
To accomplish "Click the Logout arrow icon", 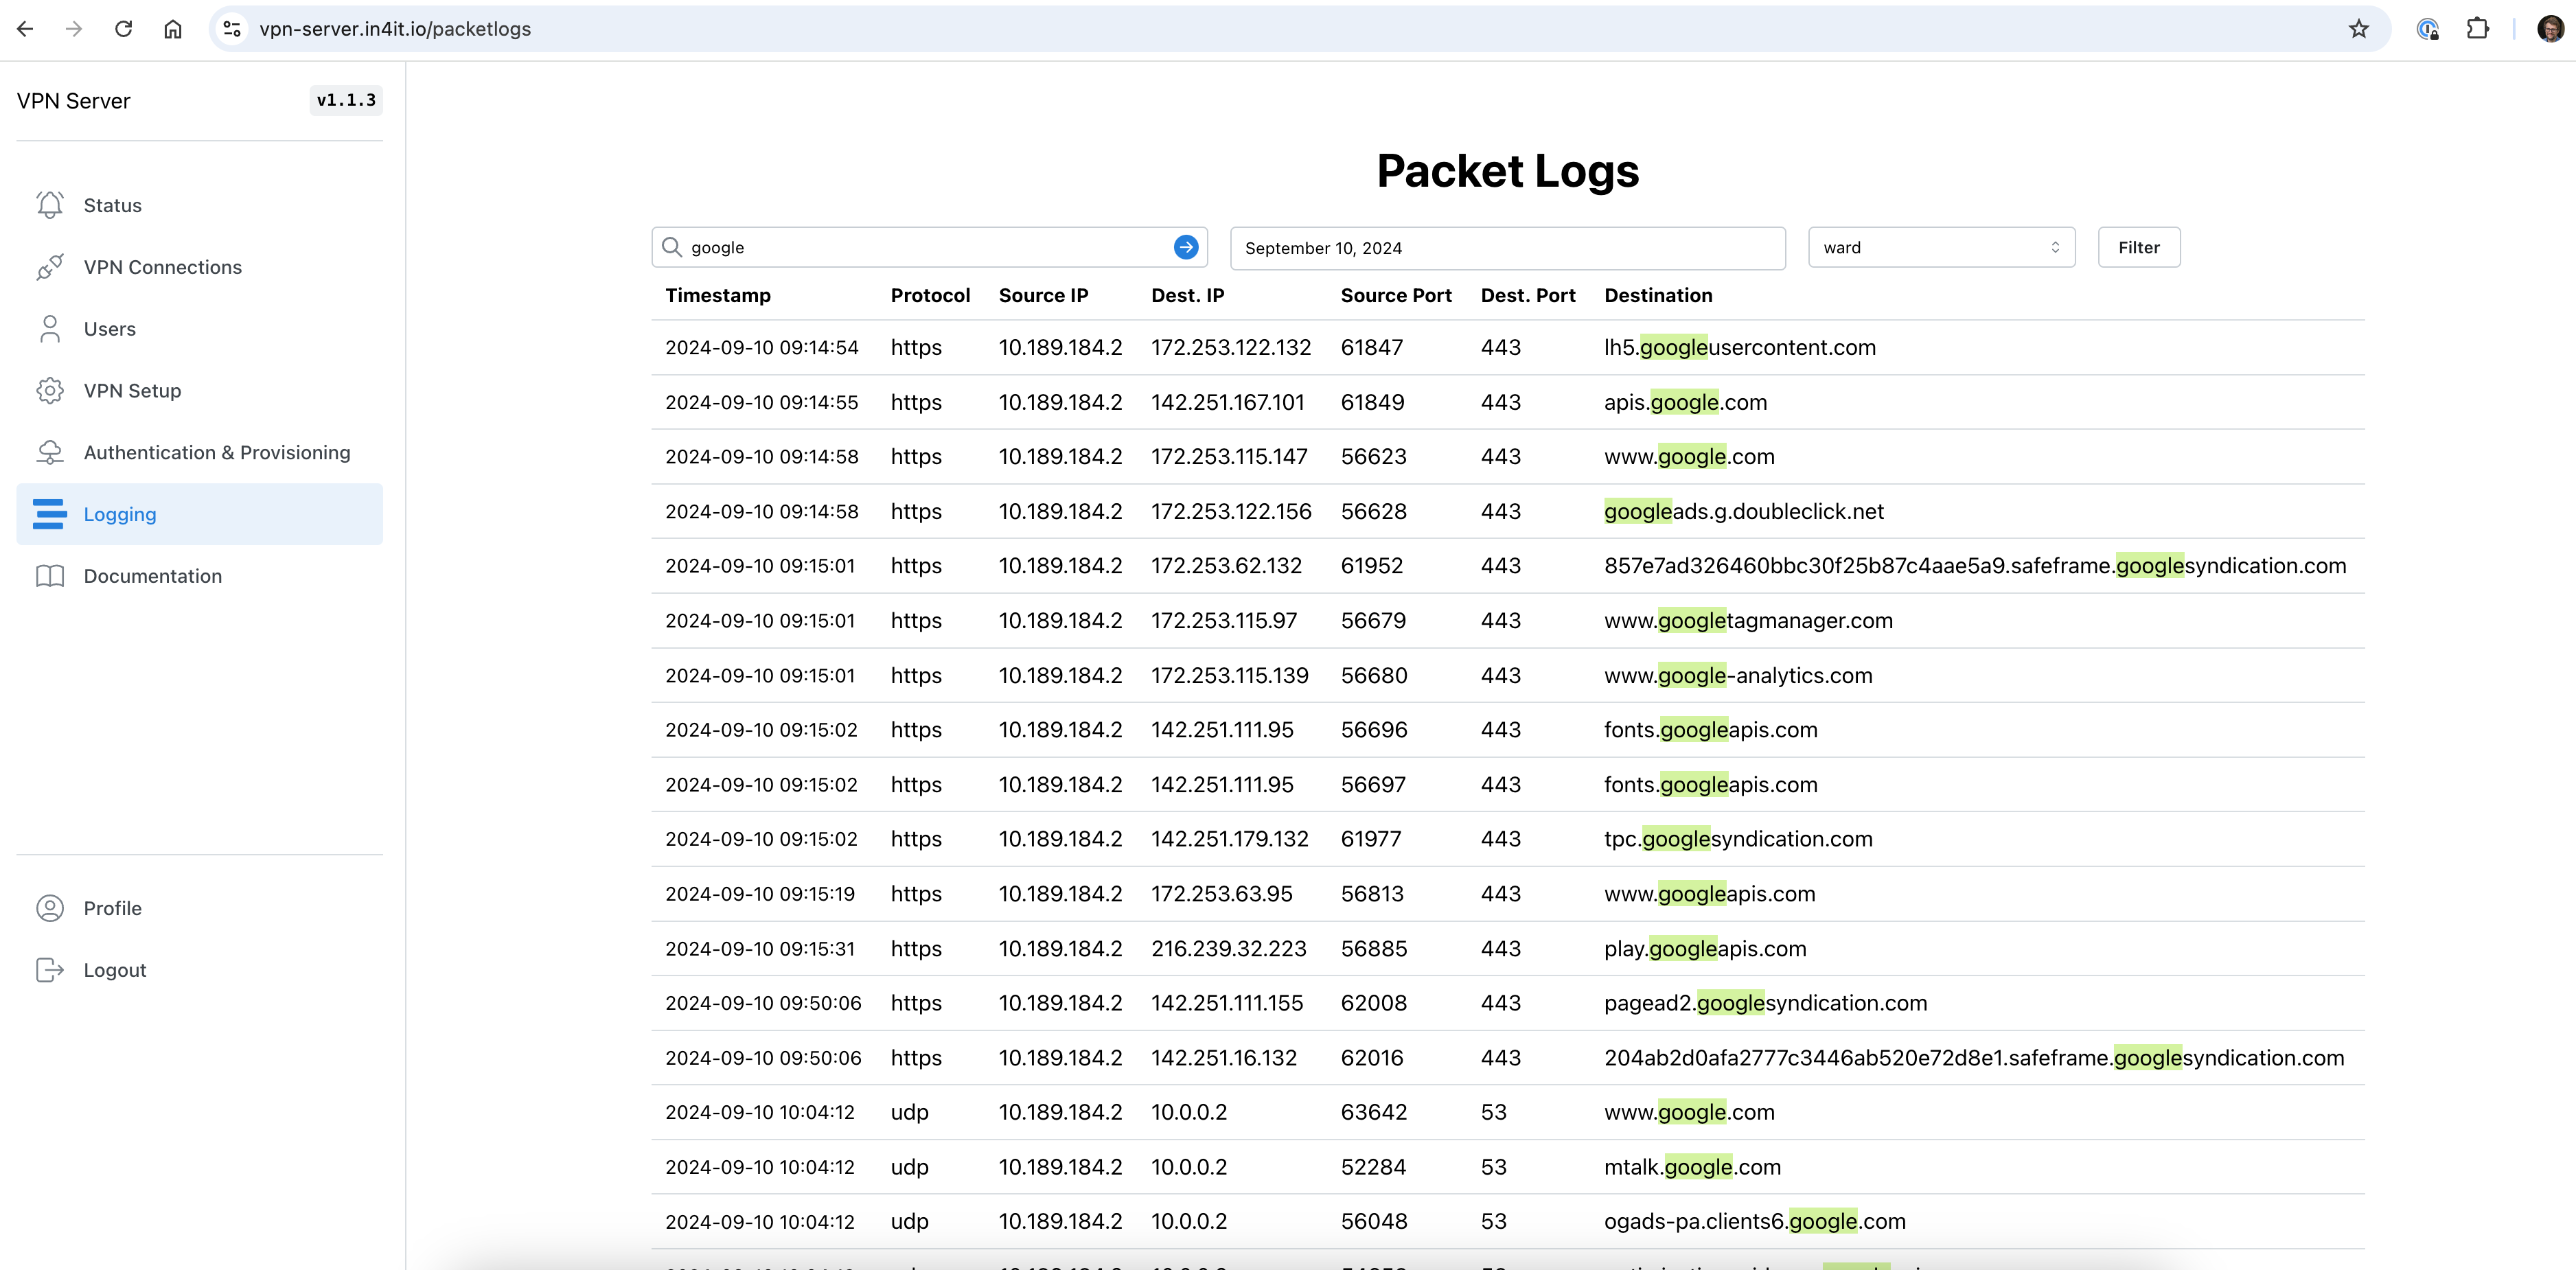I will (x=50, y=969).
